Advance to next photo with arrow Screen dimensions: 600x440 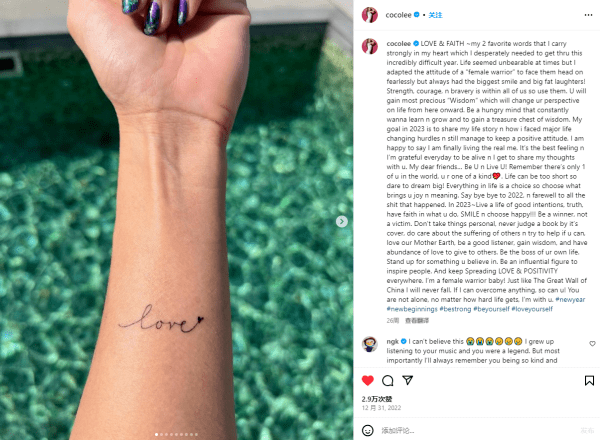[342, 221]
